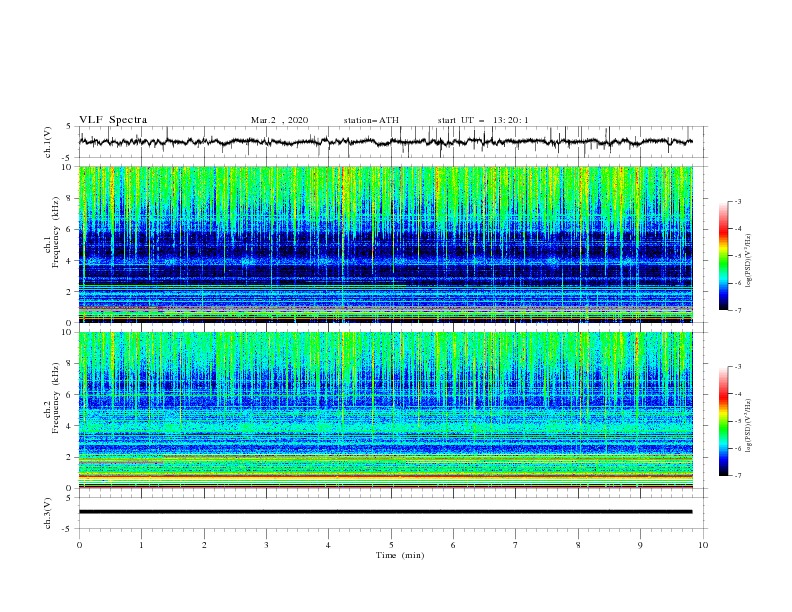
Task: Click the "station=ATH" header label
Action: pos(371,120)
